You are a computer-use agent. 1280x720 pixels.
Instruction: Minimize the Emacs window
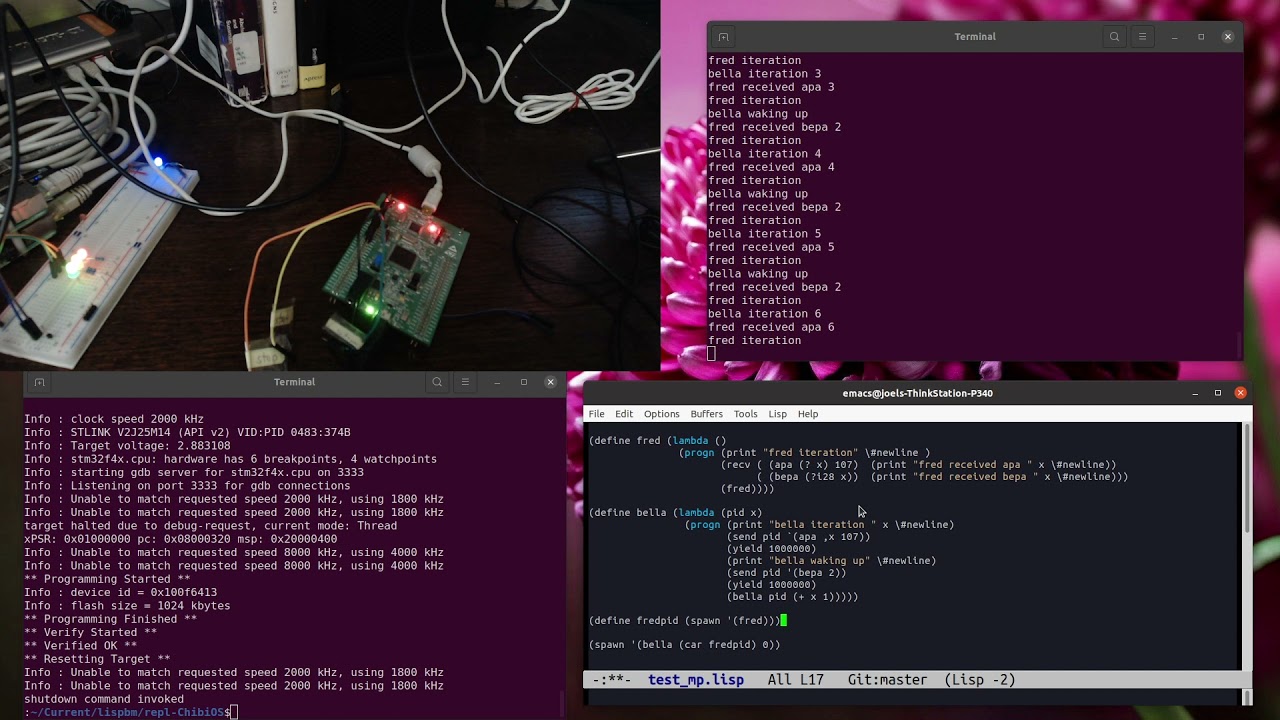1195,393
